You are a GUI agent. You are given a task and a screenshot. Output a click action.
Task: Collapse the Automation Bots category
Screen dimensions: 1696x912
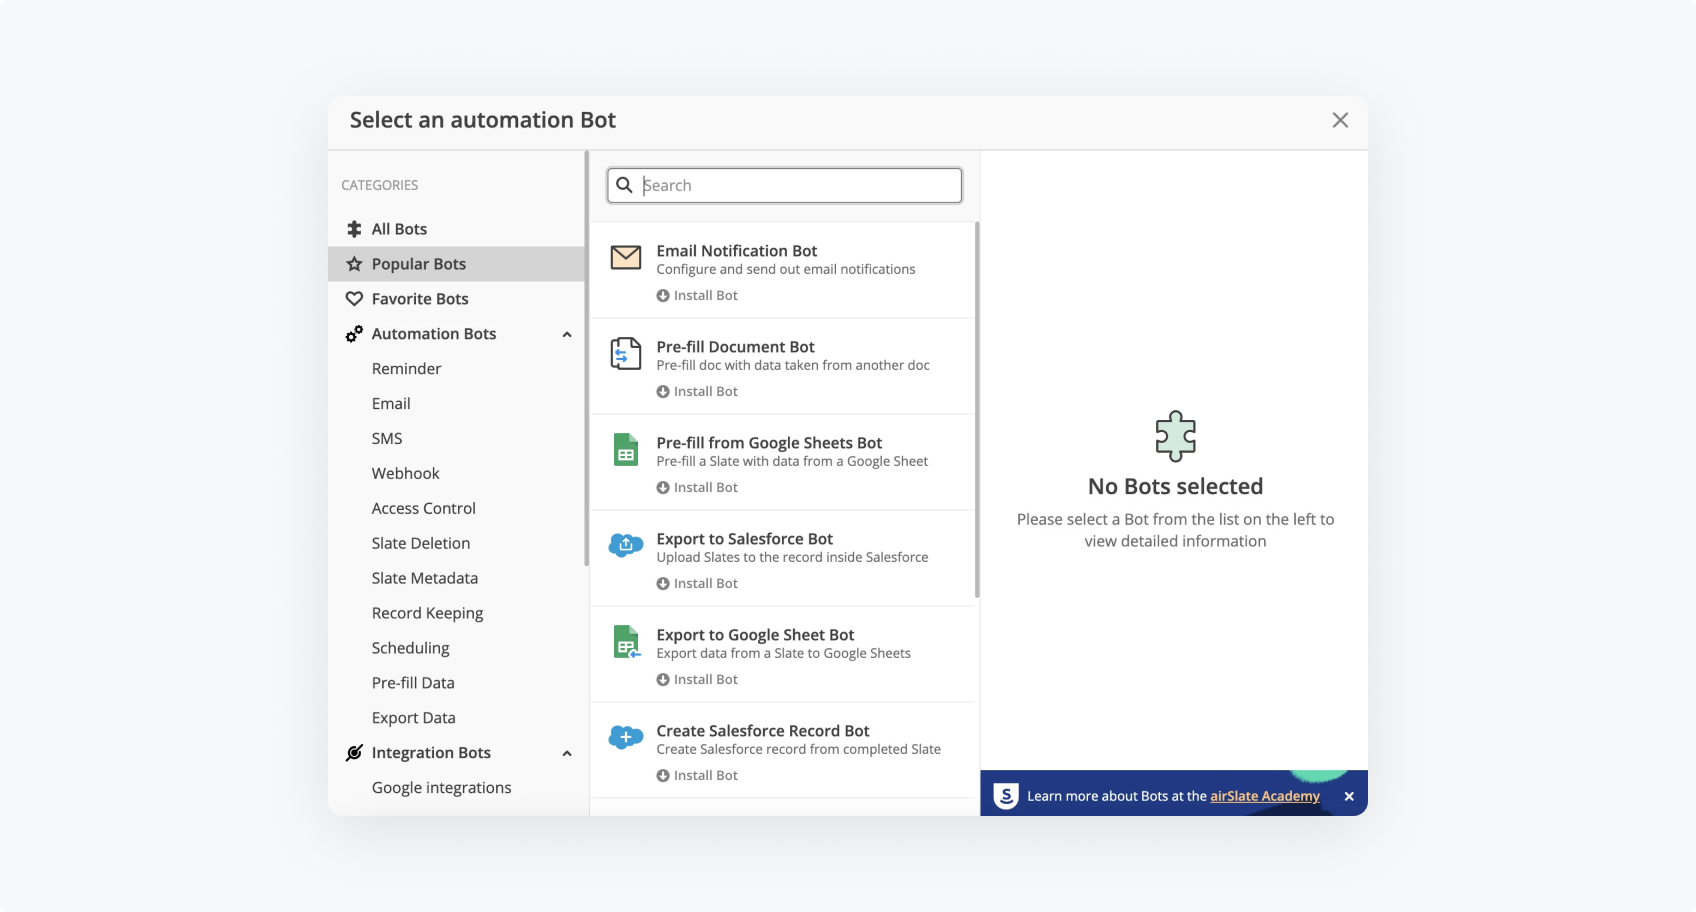(x=567, y=334)
